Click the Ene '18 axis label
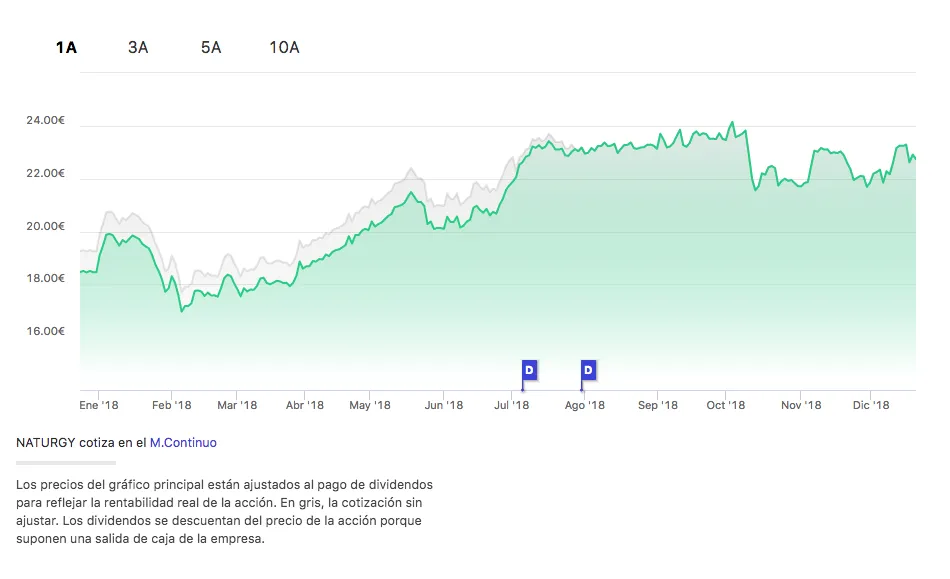The width and height of the screenshot is (950, 579). point(98,405)
